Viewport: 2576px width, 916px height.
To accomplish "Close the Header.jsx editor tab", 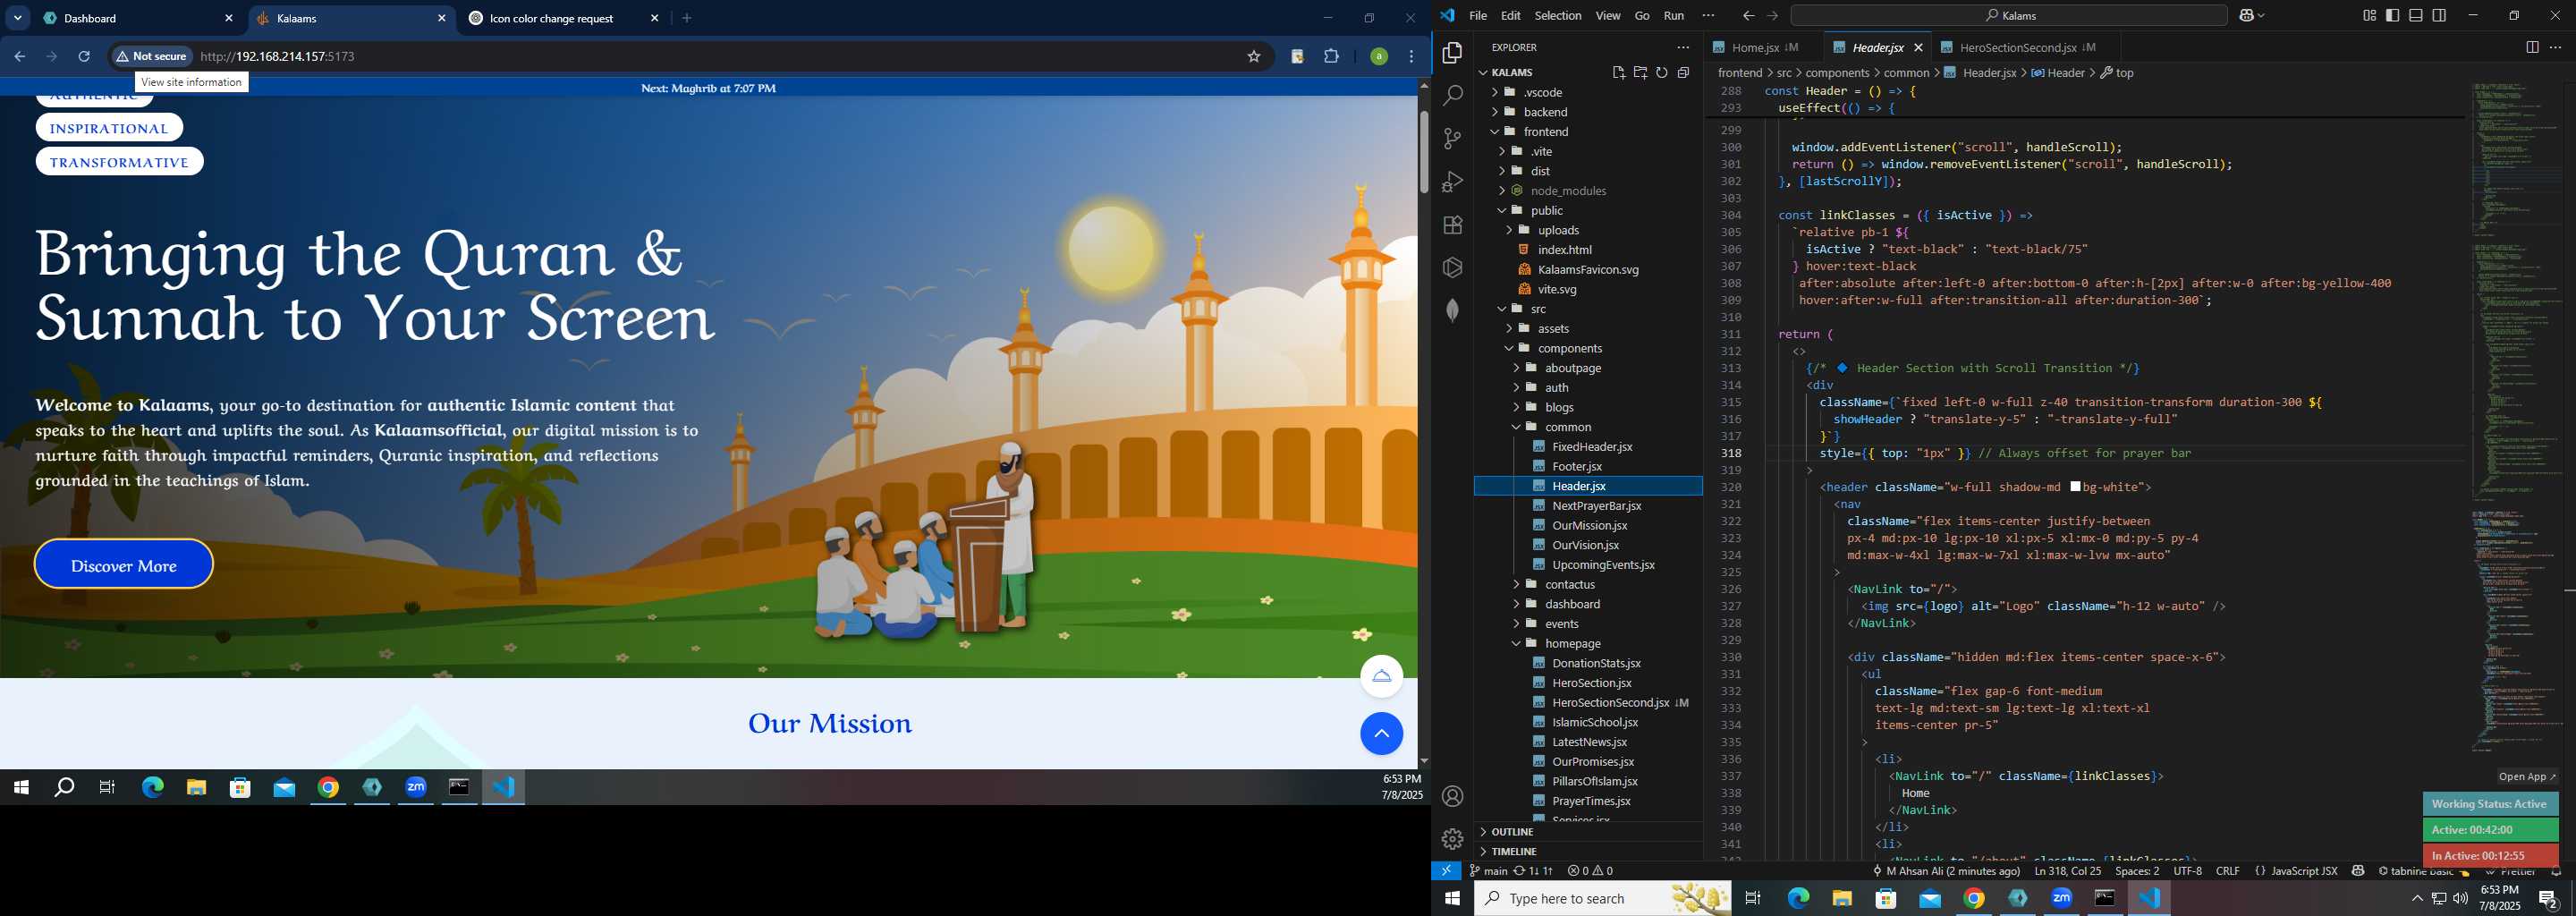I will tap(1918, 47).
